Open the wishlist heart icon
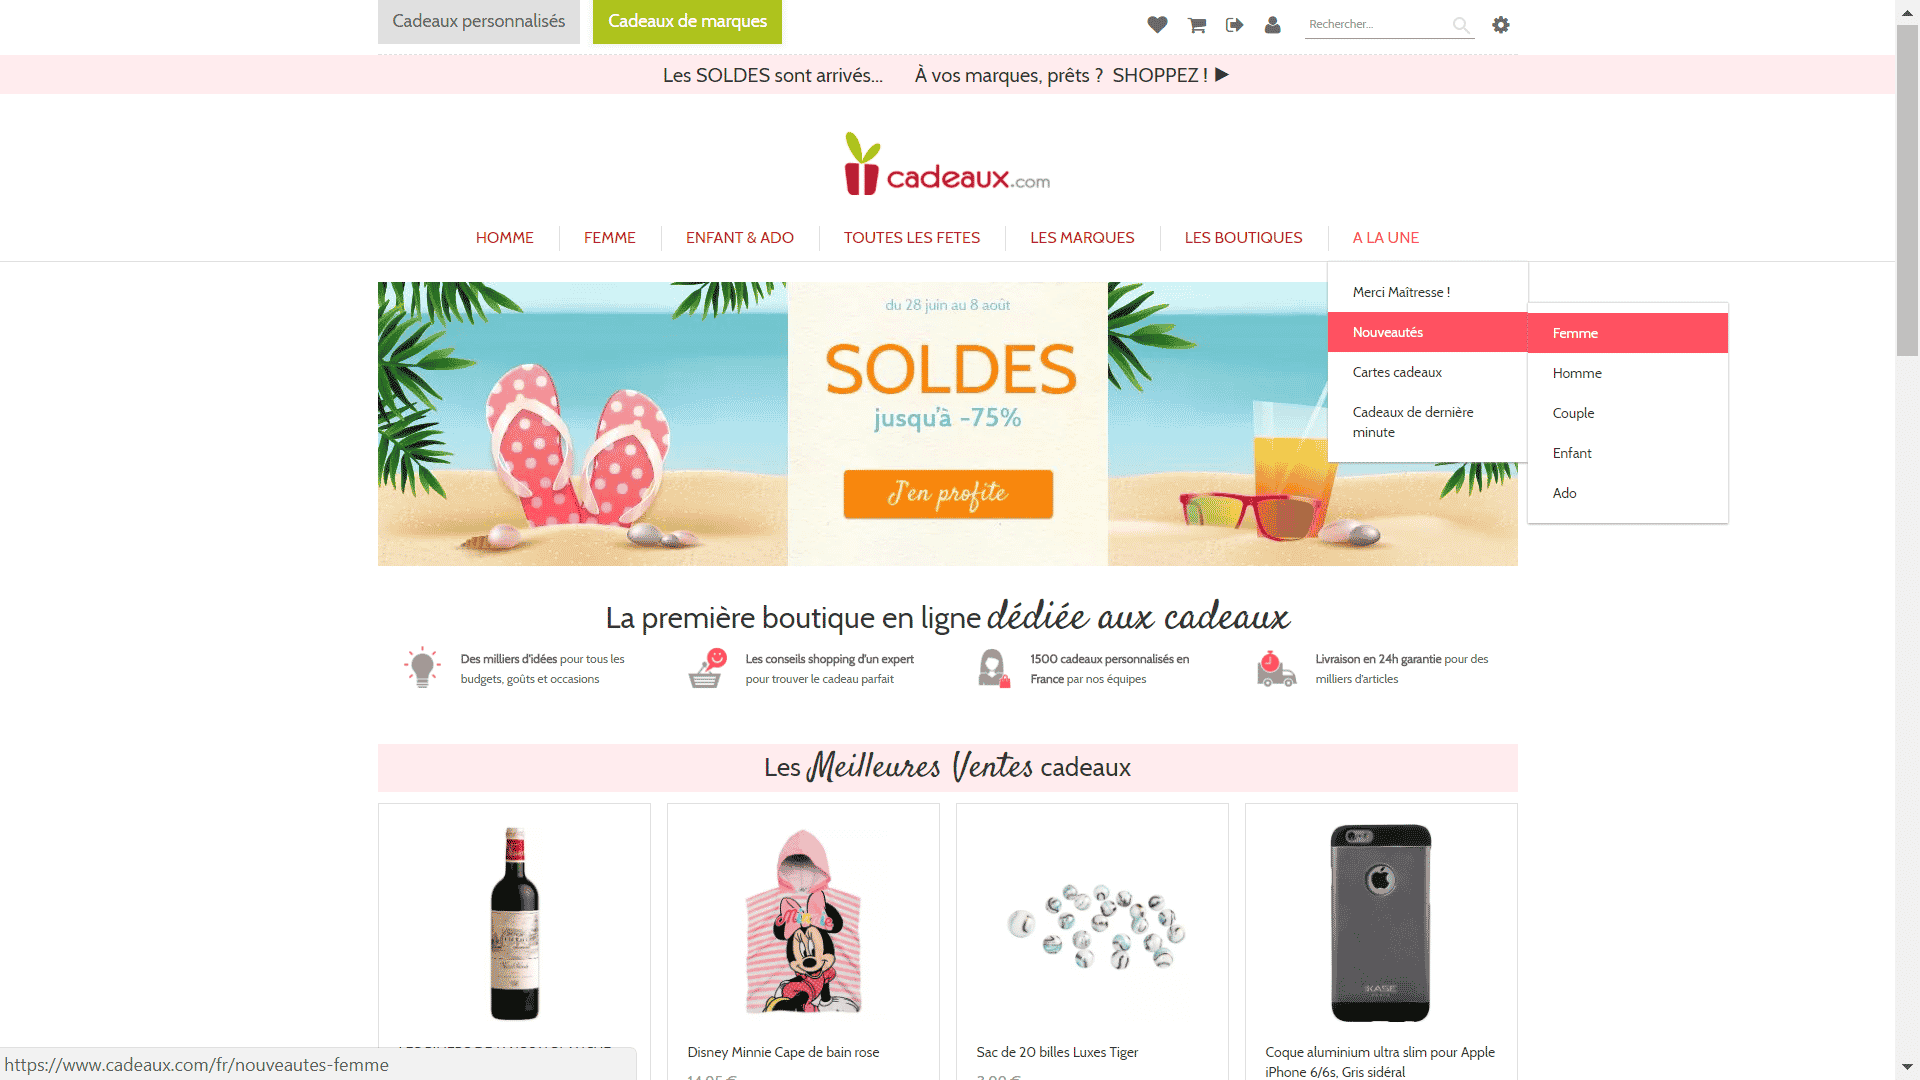Screen dimensions: 1920x1080 [1157, 25]
